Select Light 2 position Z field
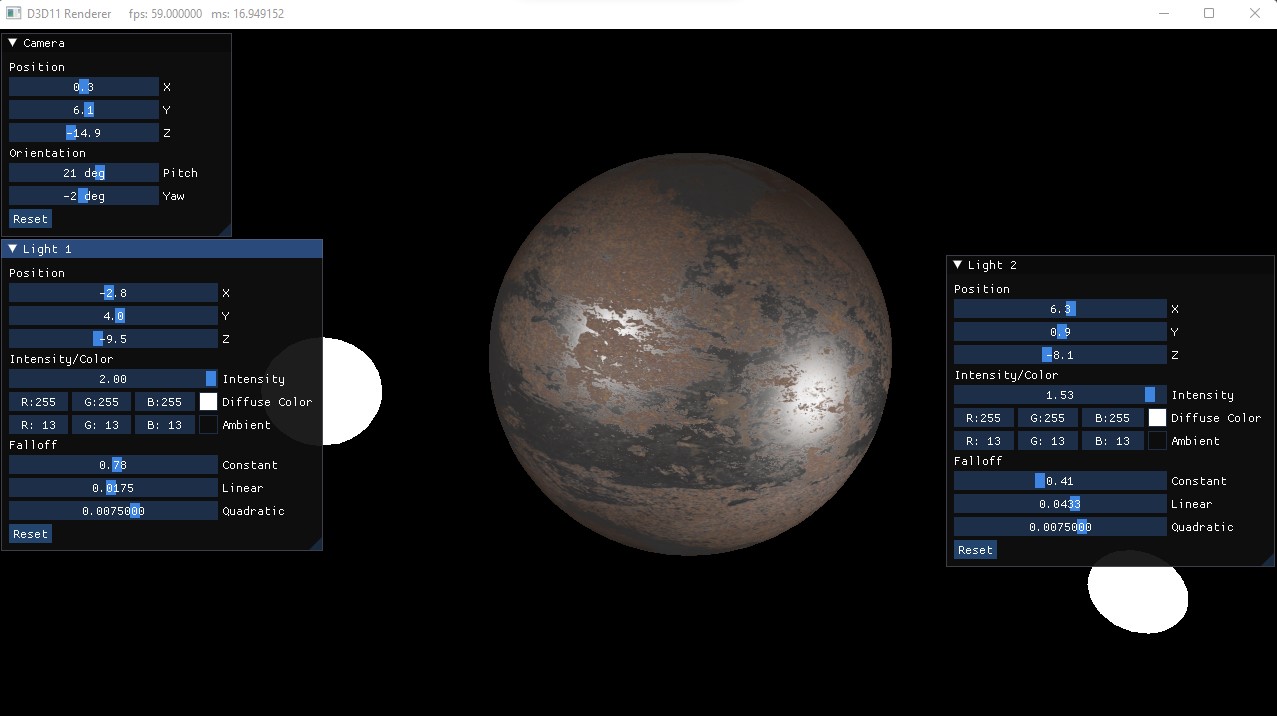This screenshot has height=716, width=1277. (1059, 354)
